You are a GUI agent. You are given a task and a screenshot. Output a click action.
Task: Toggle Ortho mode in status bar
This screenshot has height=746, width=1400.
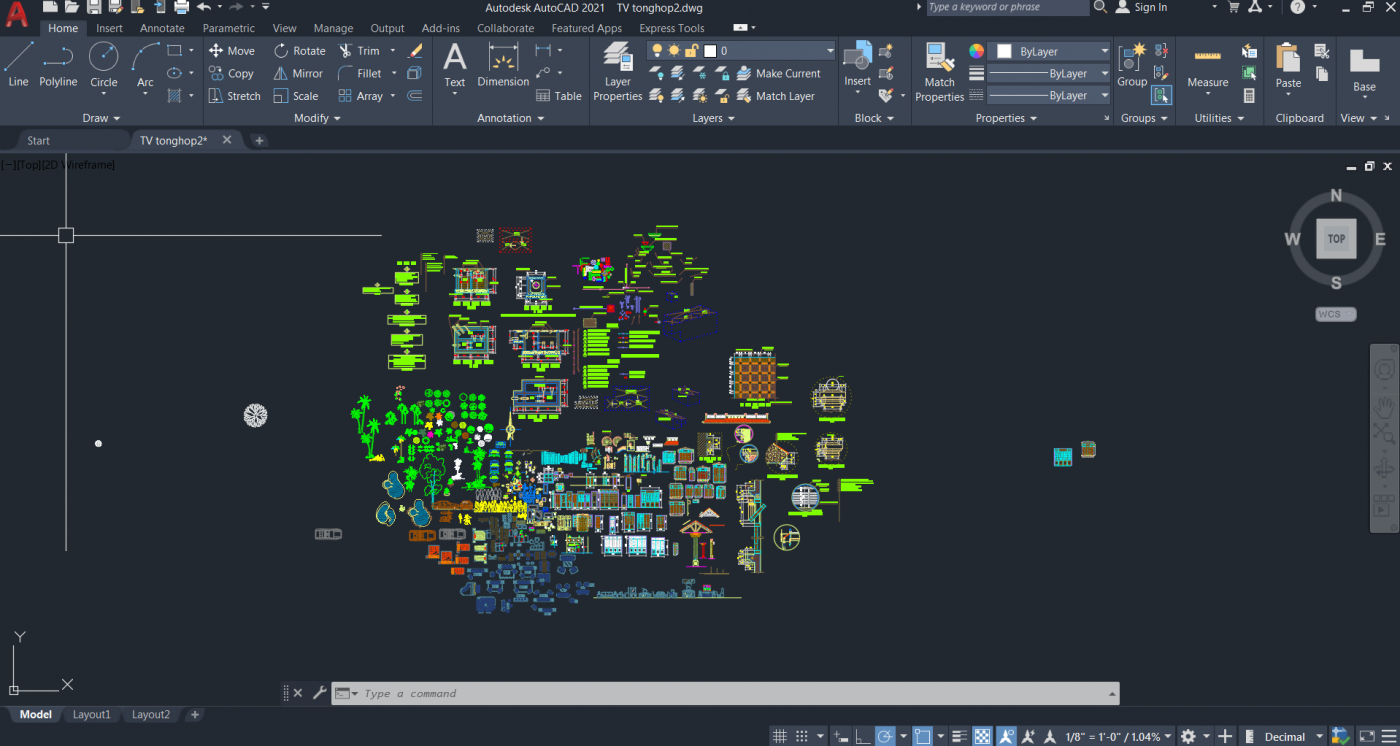[863, 737]
